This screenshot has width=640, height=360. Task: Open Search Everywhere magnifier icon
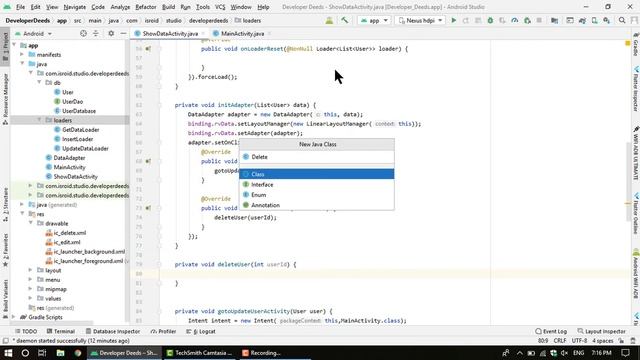622,20
